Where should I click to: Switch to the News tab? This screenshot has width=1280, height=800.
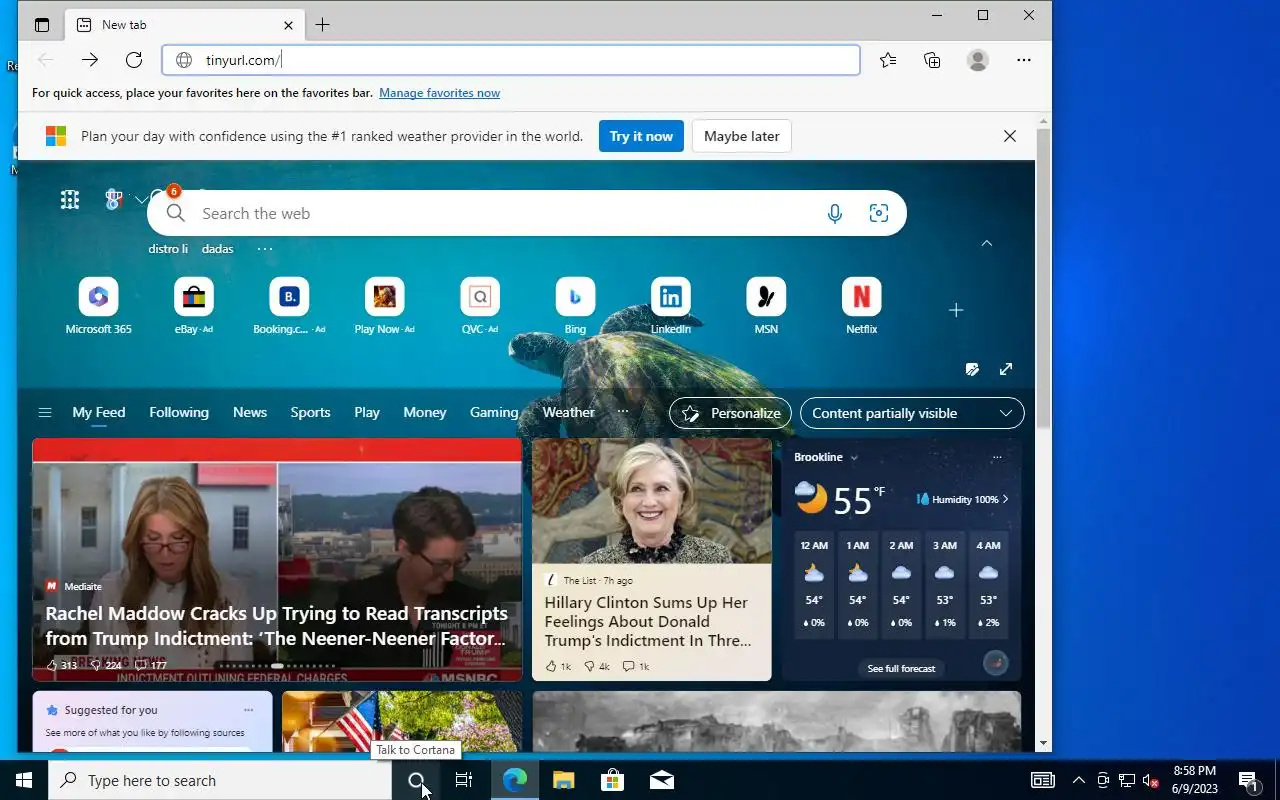point(250,412)
